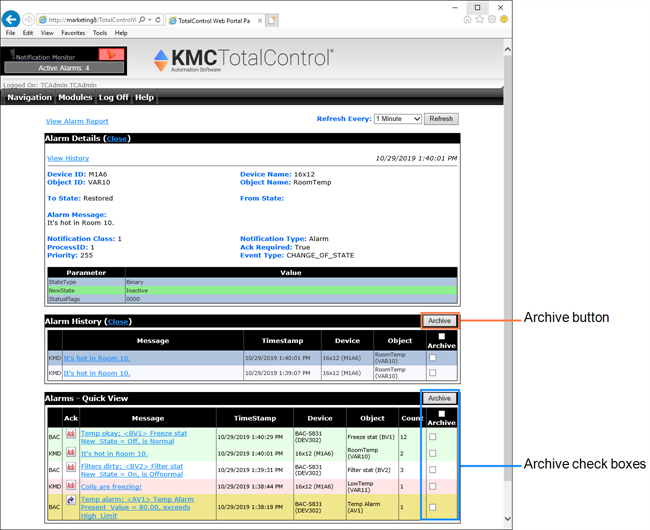Open the Tools menu

click(100, 33)
